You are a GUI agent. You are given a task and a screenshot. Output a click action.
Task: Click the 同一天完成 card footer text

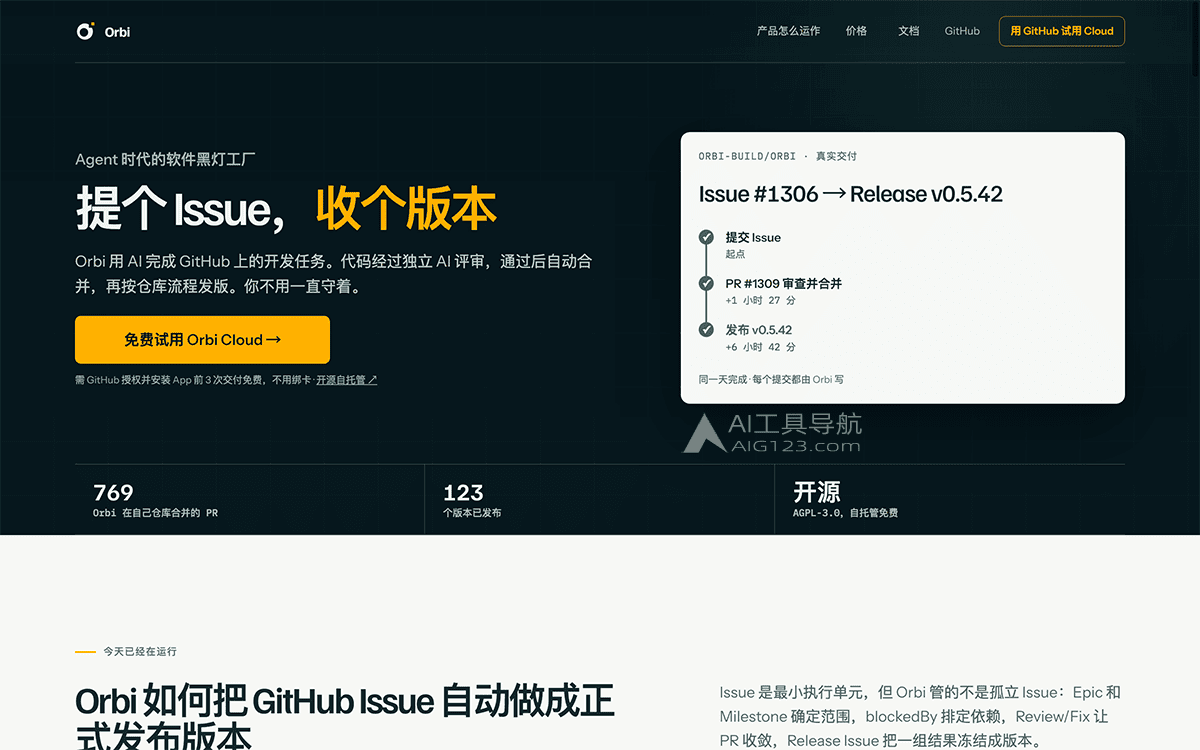771,379
